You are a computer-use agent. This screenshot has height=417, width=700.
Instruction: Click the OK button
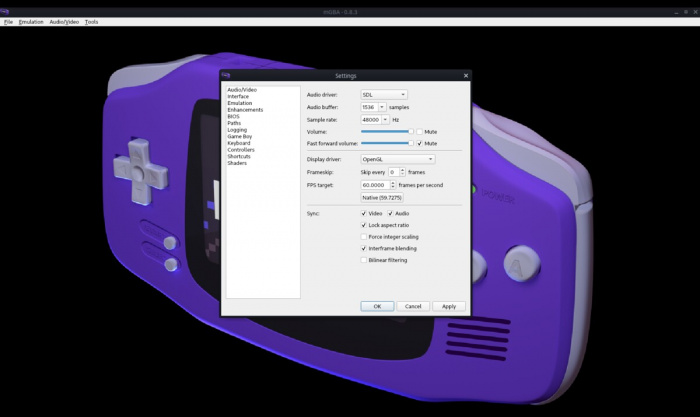(x=377, y=306)
